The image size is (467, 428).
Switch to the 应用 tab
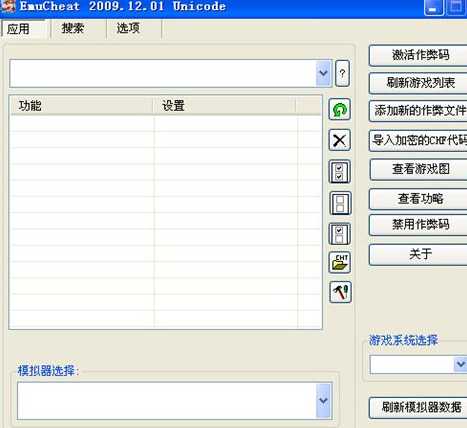coord(23,29)
